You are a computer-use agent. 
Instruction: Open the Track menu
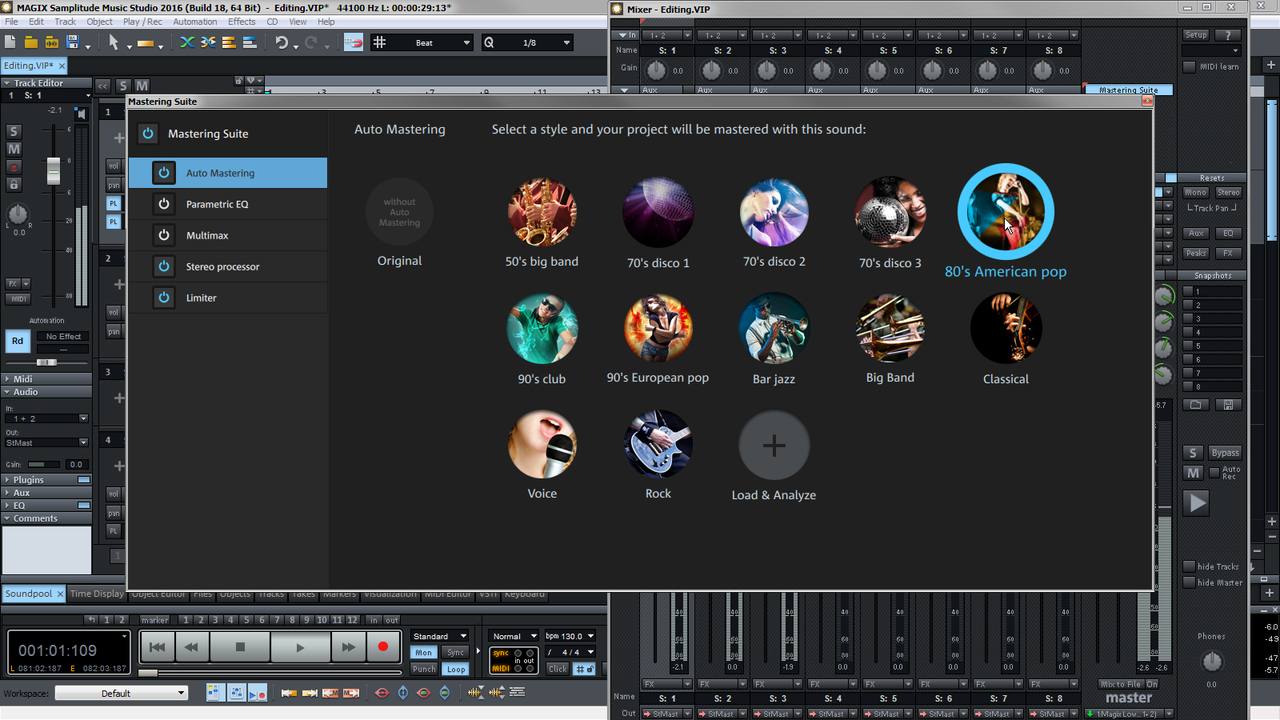pyautogui.click(x=65, y=21)
